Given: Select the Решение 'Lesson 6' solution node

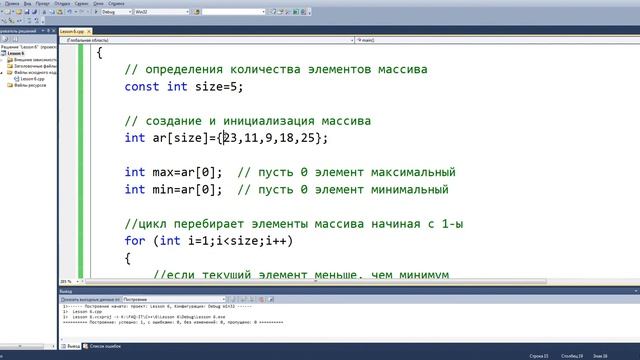Looking at the screenshot, I should point(29,47).
